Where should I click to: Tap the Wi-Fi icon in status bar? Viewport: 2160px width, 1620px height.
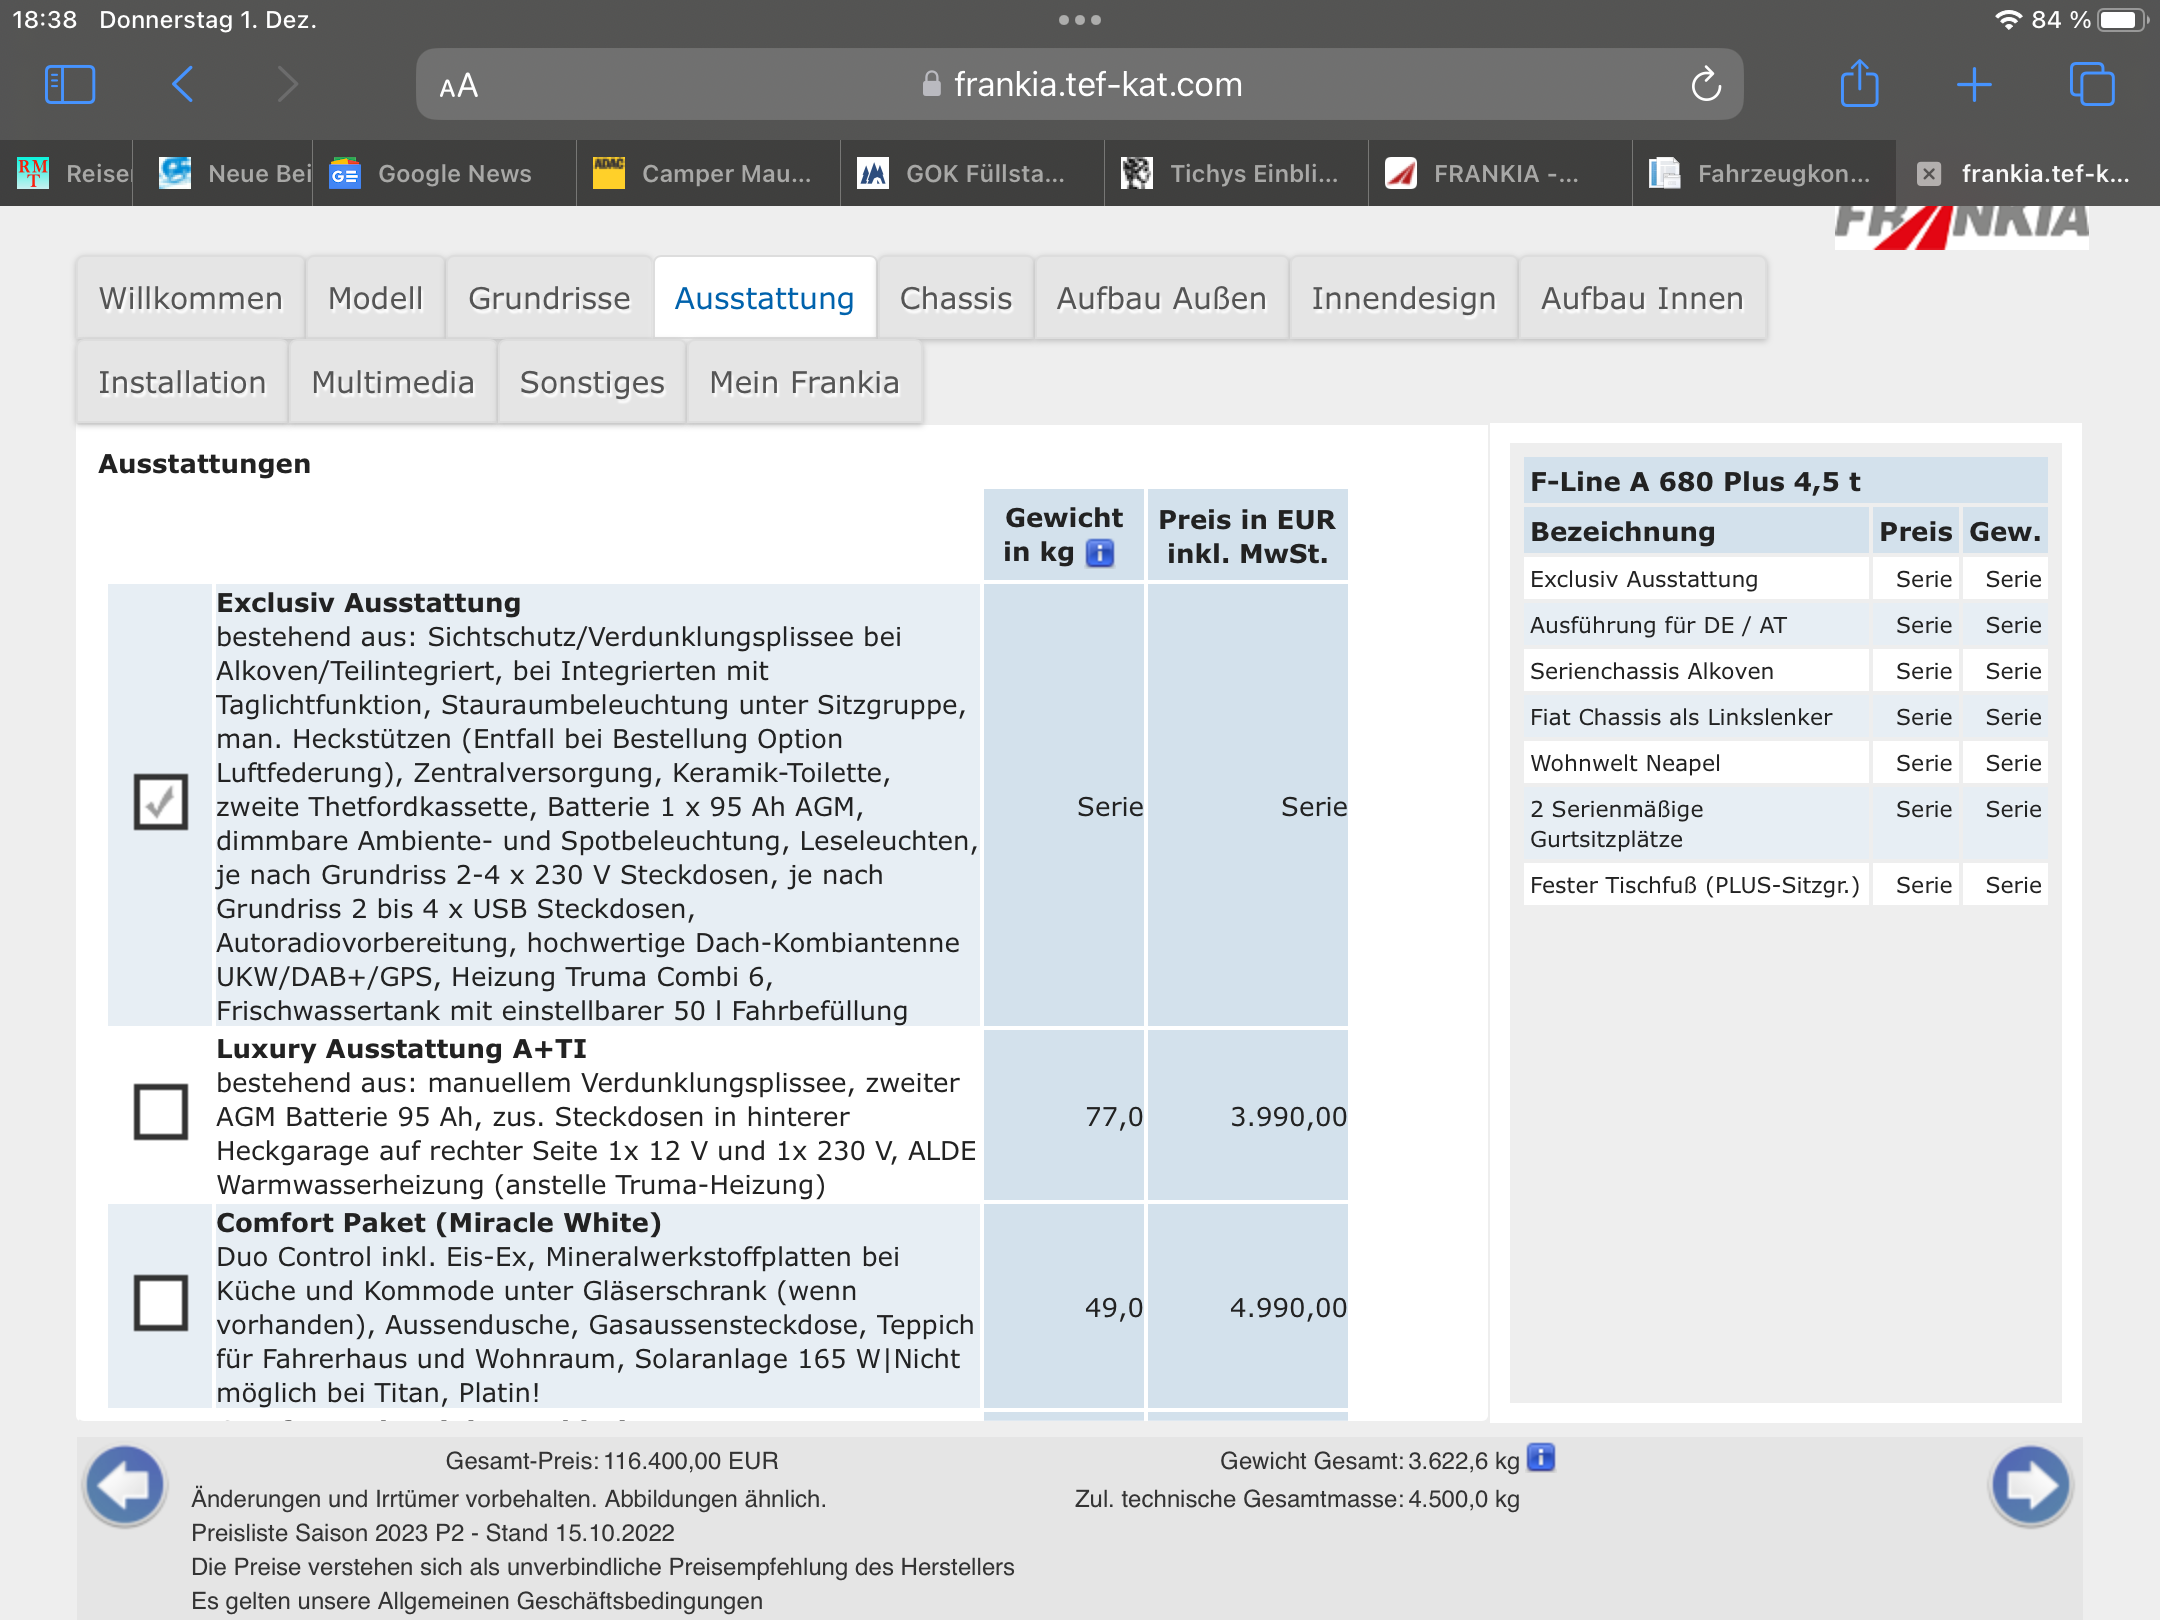2008,20
